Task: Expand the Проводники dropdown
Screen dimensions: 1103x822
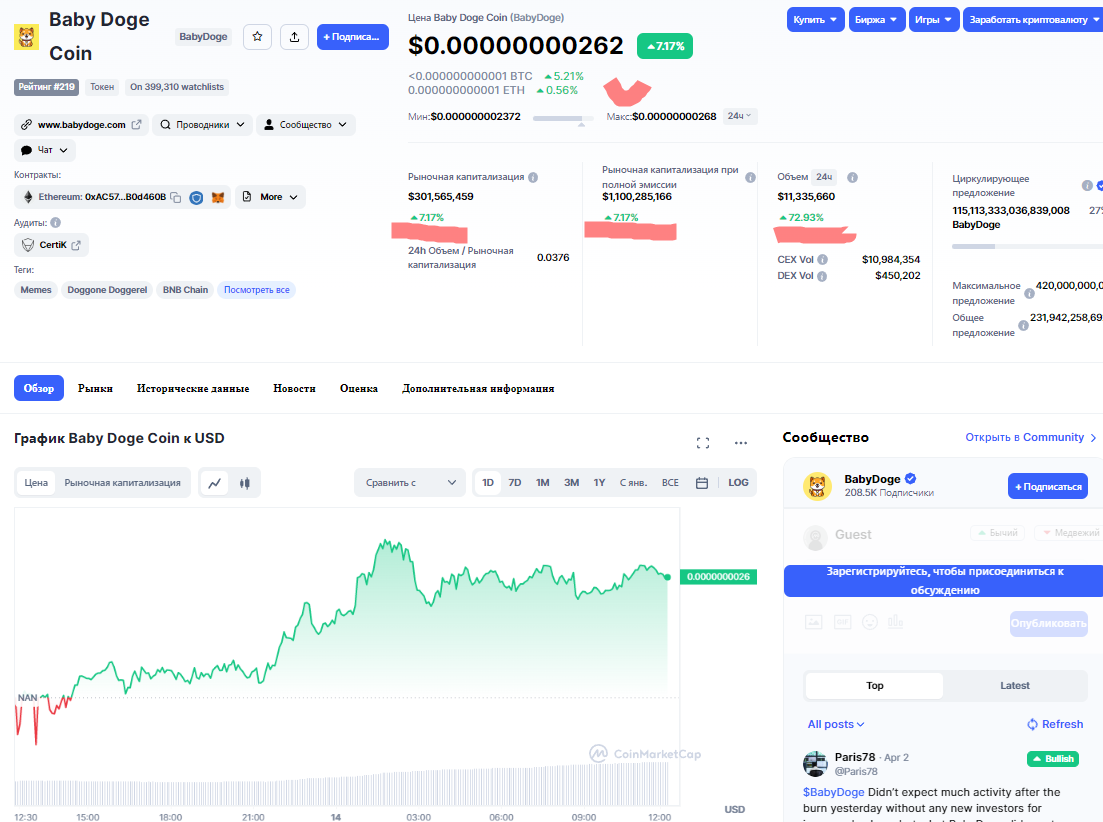Action: click(x=203, y=125)
